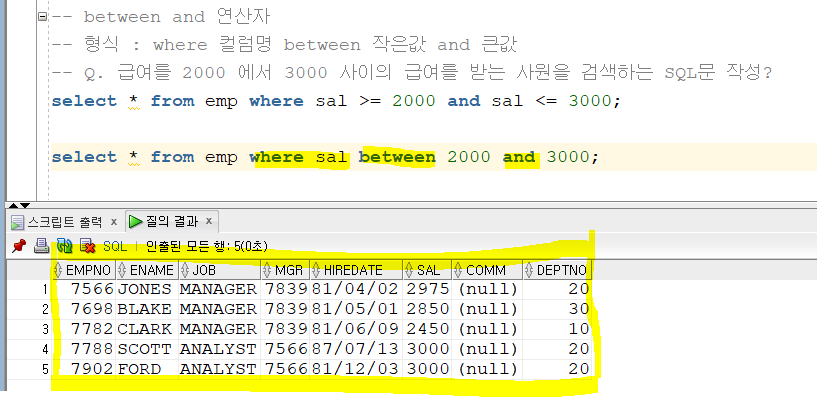817x397 pixels.
Task: Select the SAL value 2450
Action: (428, 329)
